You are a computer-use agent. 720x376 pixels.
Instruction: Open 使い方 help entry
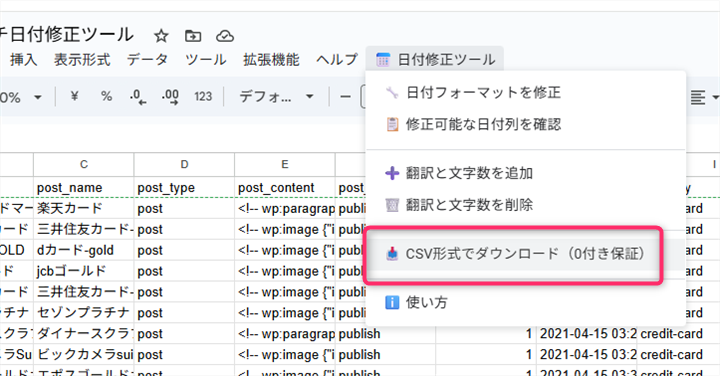(525, 302)
